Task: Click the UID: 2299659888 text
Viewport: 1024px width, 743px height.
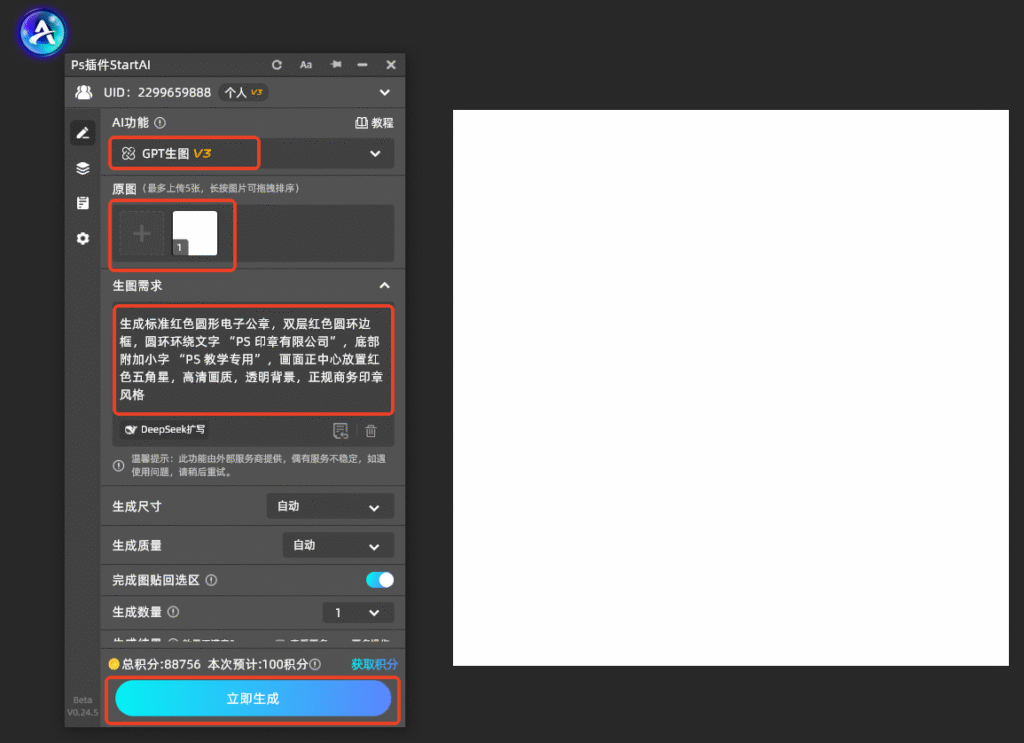Action: (157, 93)
